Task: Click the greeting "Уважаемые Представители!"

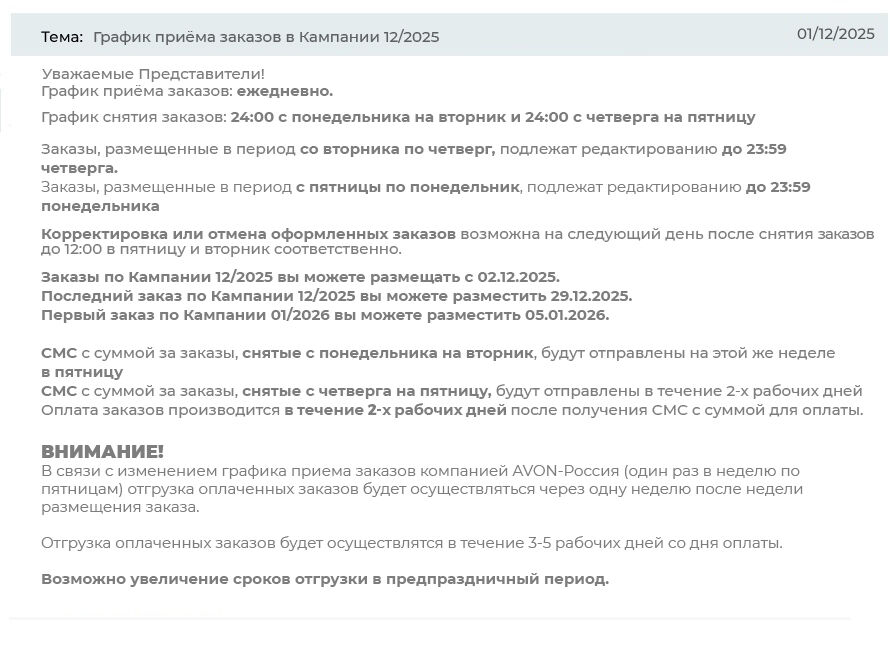Action: (x=153, y=74)
